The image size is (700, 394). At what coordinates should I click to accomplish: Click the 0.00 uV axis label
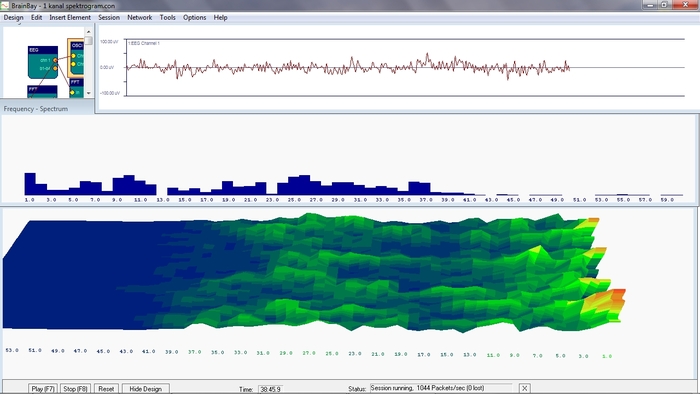pyautogui.click(x=107, y=67)
